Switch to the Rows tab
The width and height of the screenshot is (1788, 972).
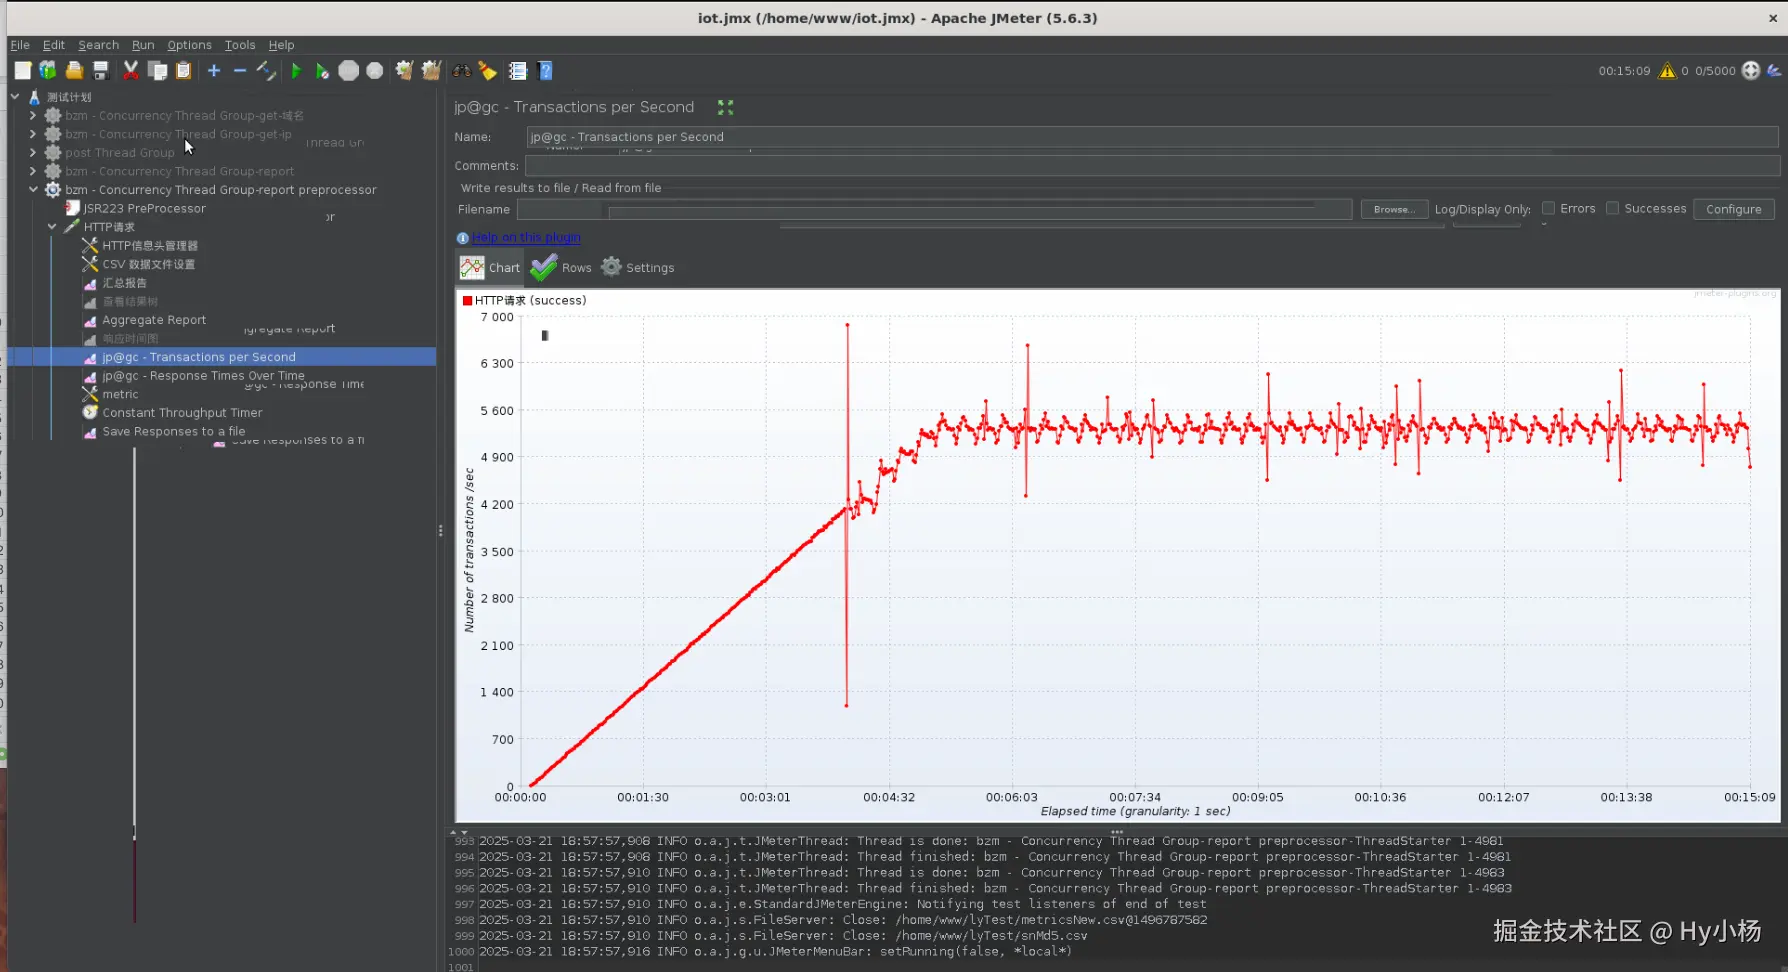(562, 267)
